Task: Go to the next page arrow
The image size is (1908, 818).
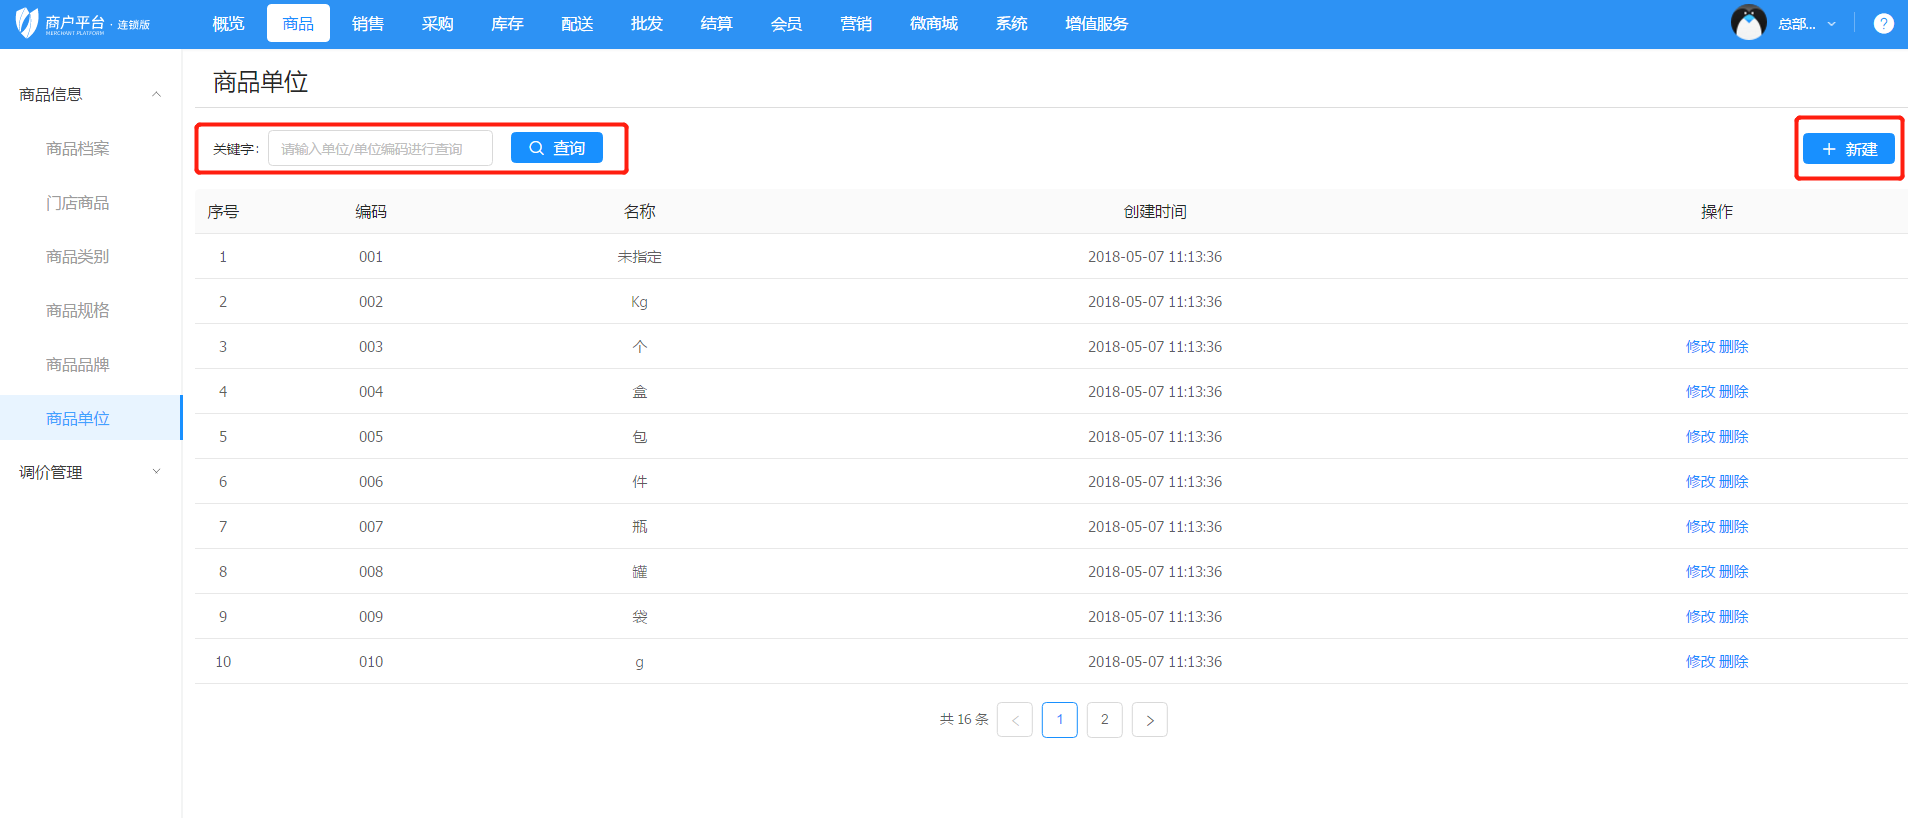Action: point(1149,720)
